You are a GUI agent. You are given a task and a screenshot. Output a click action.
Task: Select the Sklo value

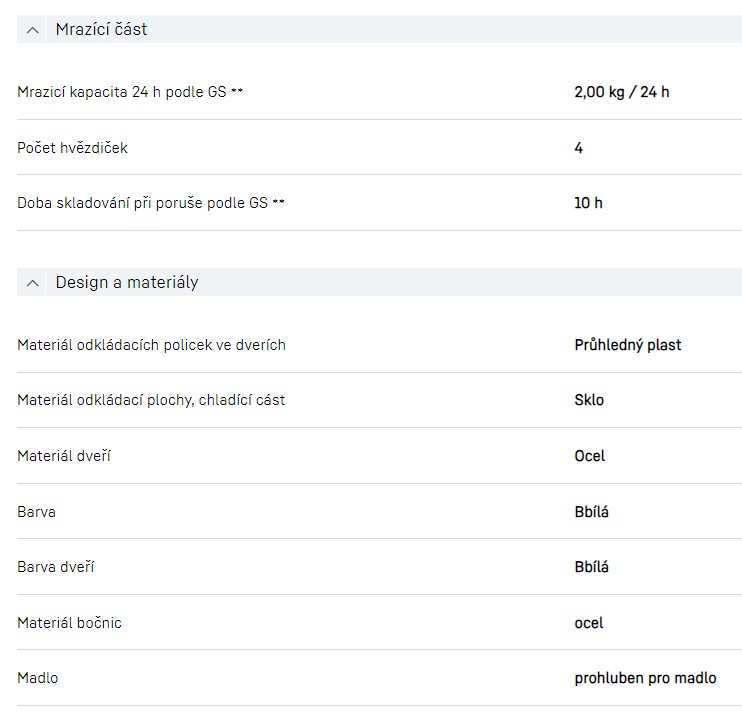pyautogui.click(x=589, y=400)
